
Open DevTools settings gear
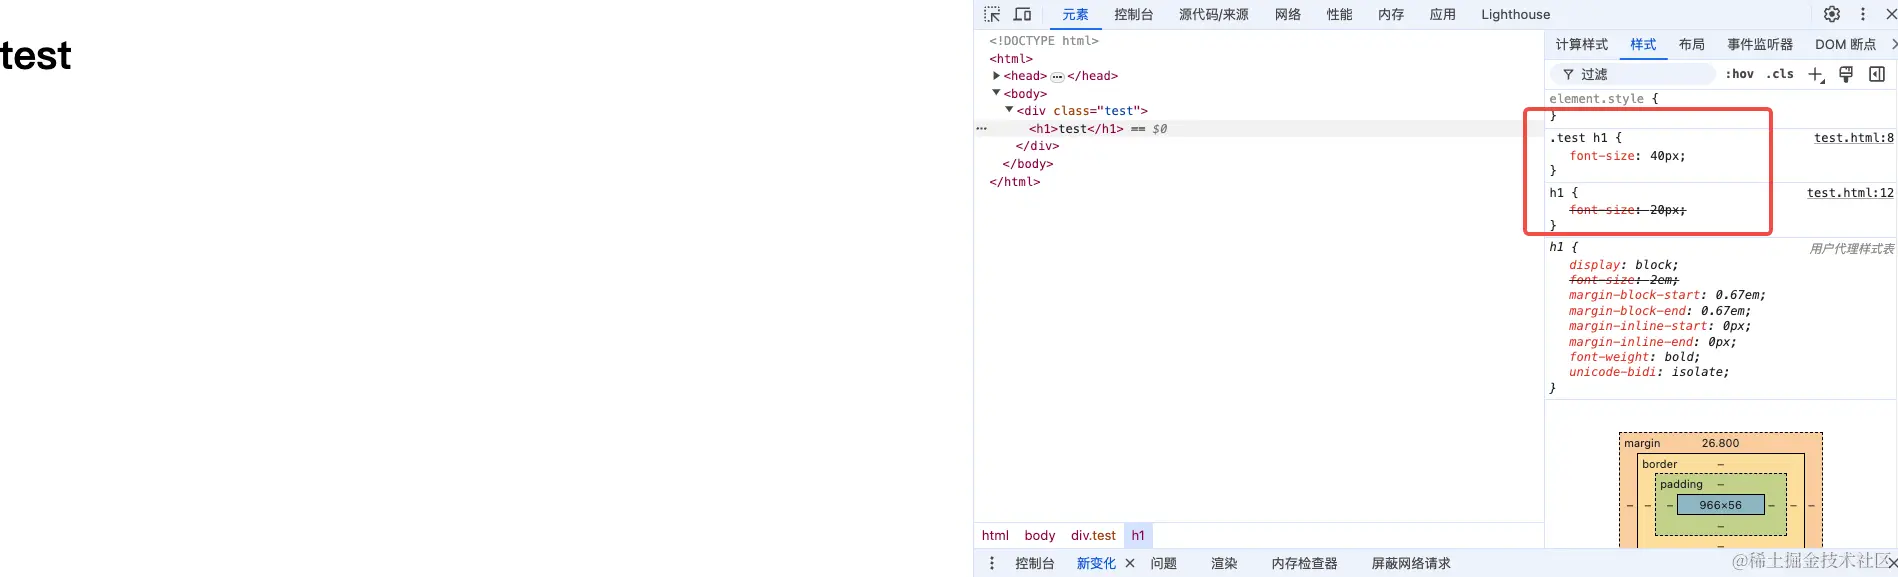pos(1832,14)
